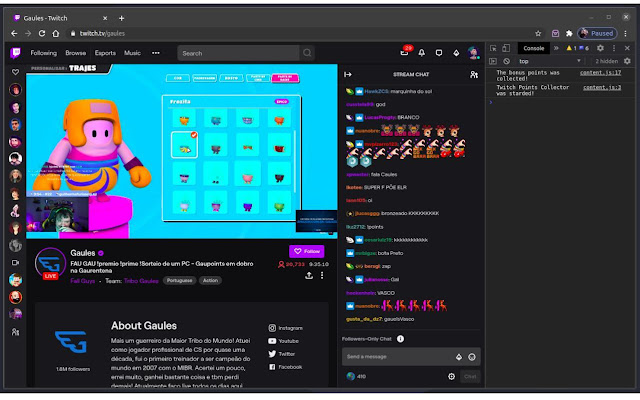The width and height of the screenshot is (640, 400).
Task: Click the pink extension icon in Chrome toolbar
Action: (x=556, y=33)
